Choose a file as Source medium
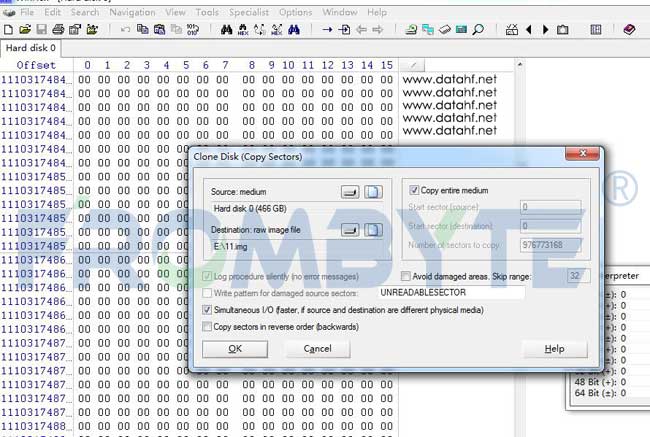Viewport: 650px width, 437px height. [373, 192]
